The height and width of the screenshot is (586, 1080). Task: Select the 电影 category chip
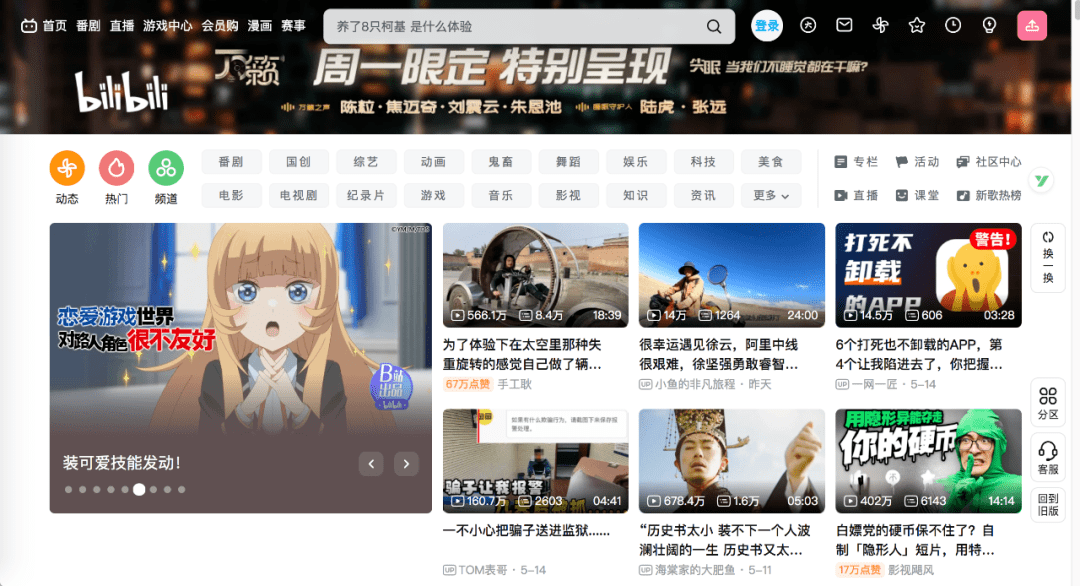[x=231, y=196]
